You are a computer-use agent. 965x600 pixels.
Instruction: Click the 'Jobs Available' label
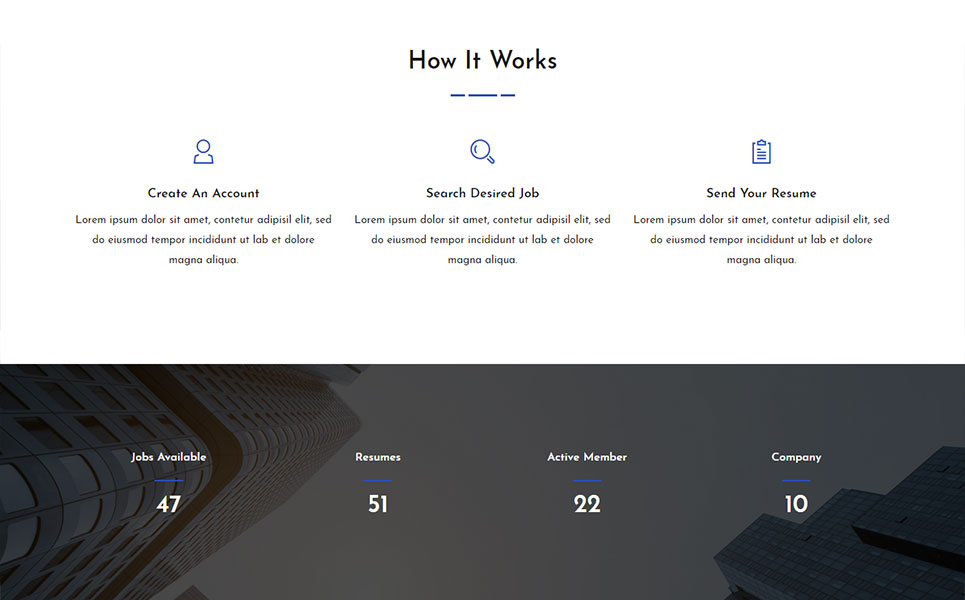[169, 457]
